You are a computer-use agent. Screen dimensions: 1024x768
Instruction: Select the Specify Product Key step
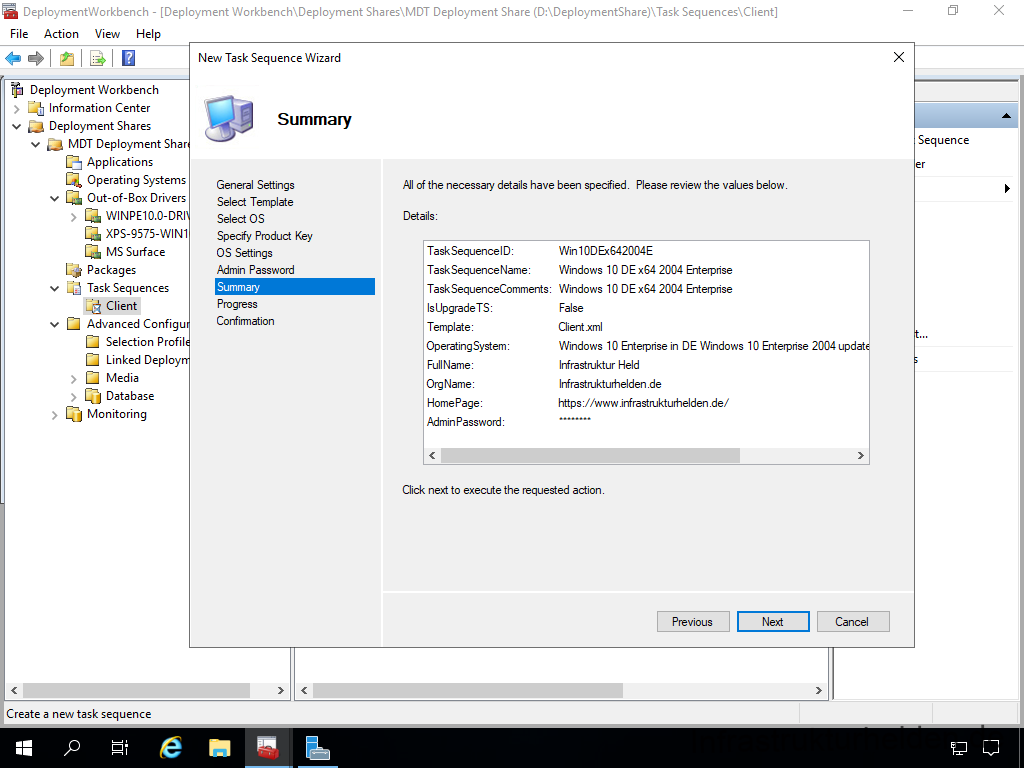(264, 236)
